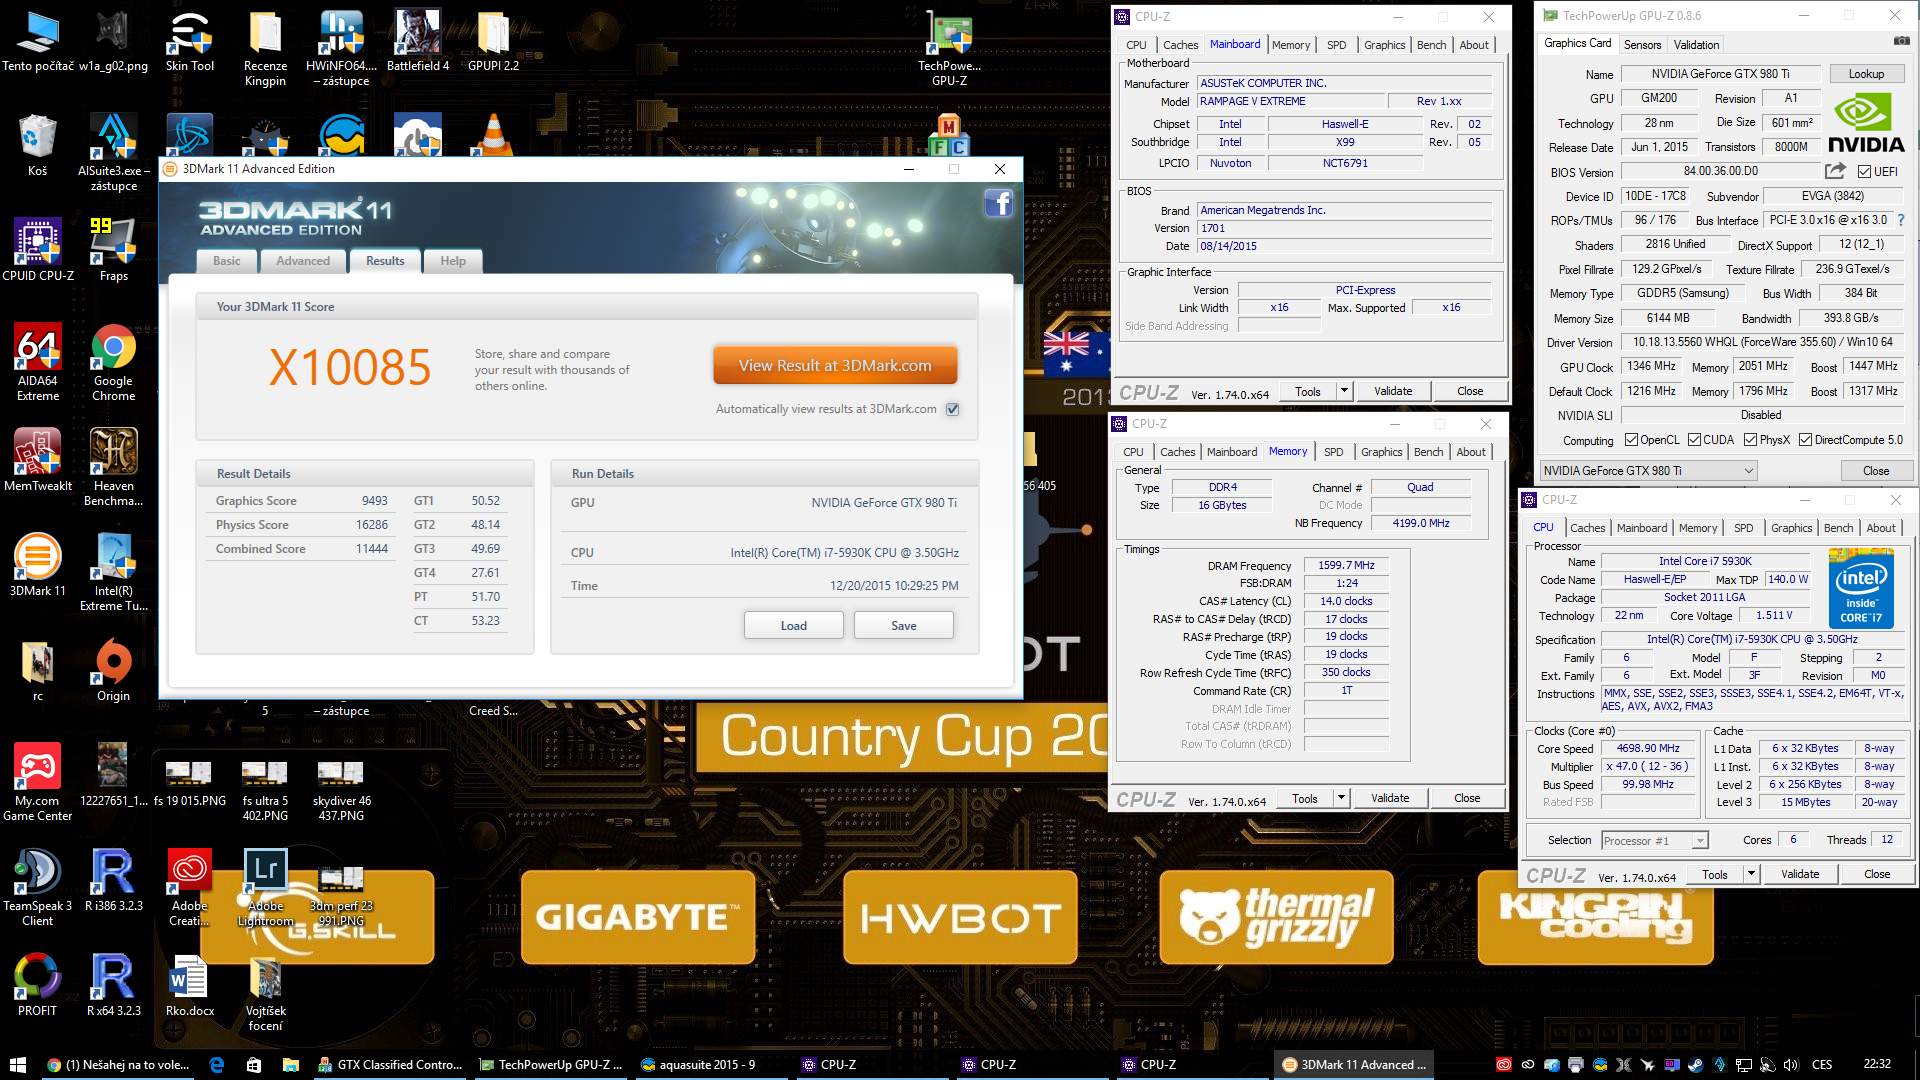Click the Save button in Run Details
This screenshot has width=1920, height=1080.
(903, 626)
